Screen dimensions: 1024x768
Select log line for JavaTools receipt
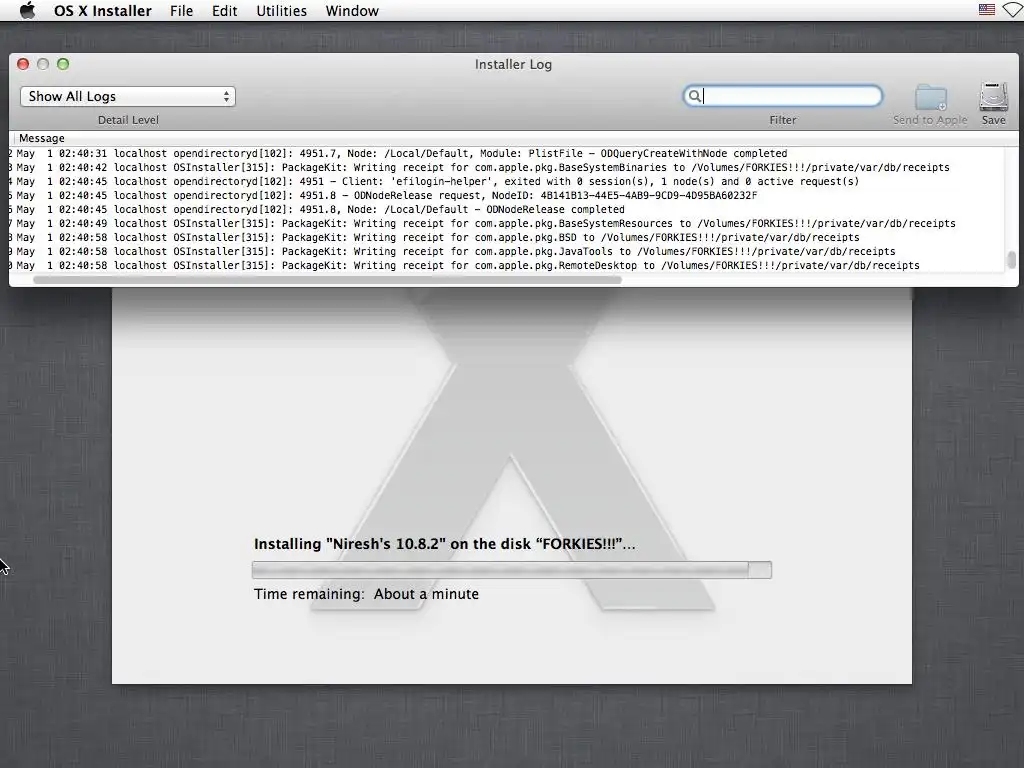(507, 251)
